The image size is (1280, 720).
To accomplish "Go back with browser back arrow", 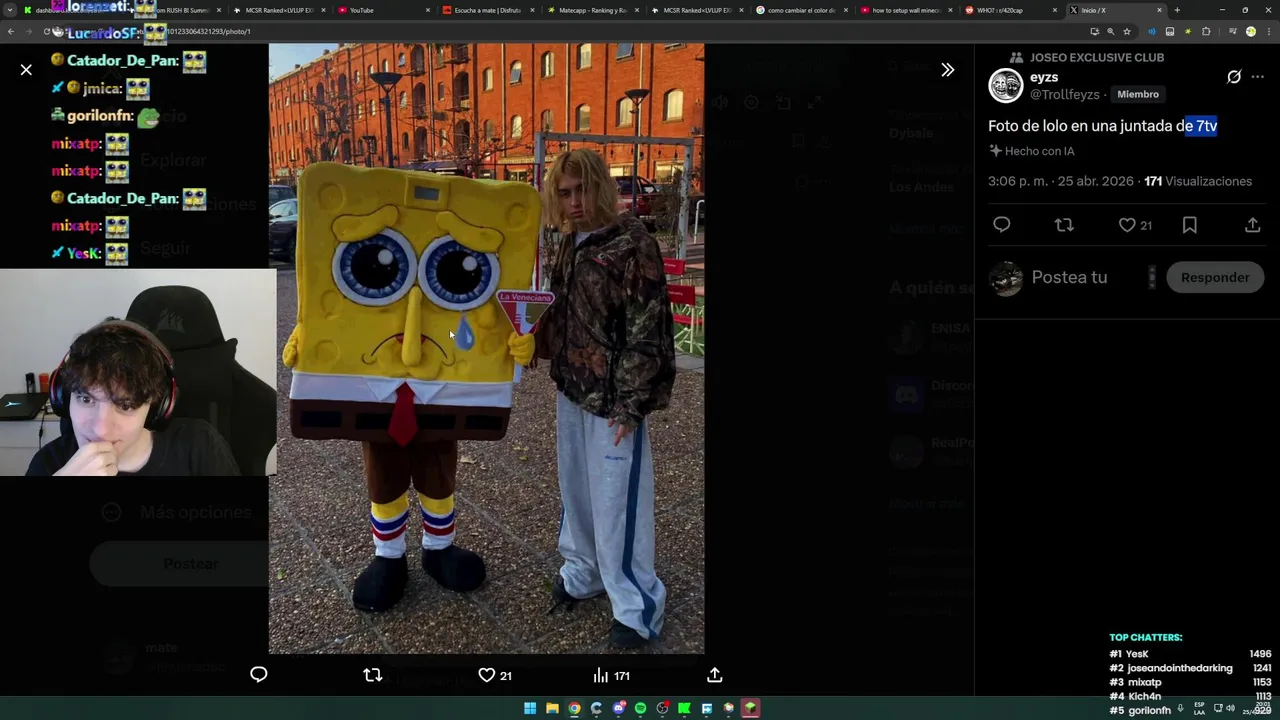I will click(x=11, y=31).
